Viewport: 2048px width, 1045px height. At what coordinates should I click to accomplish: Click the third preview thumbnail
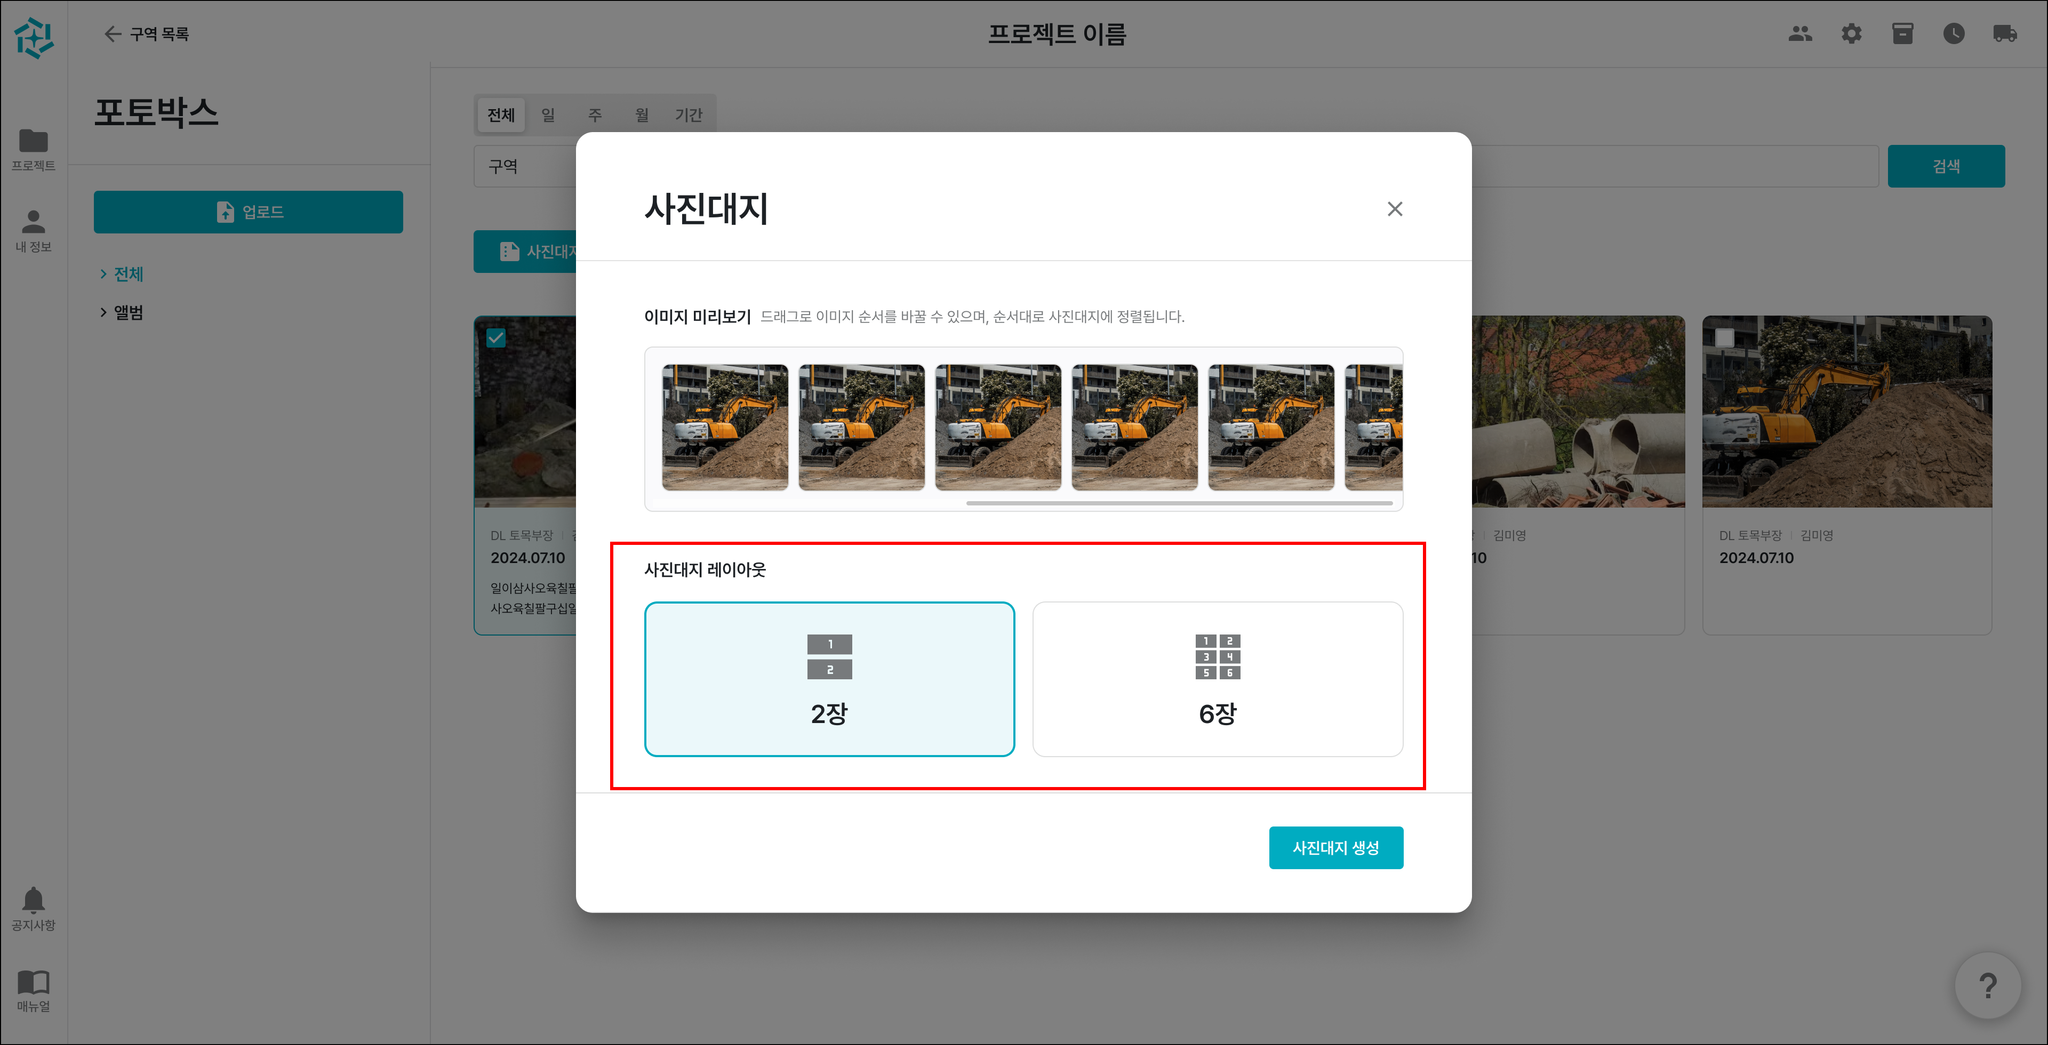pos(998,427)
